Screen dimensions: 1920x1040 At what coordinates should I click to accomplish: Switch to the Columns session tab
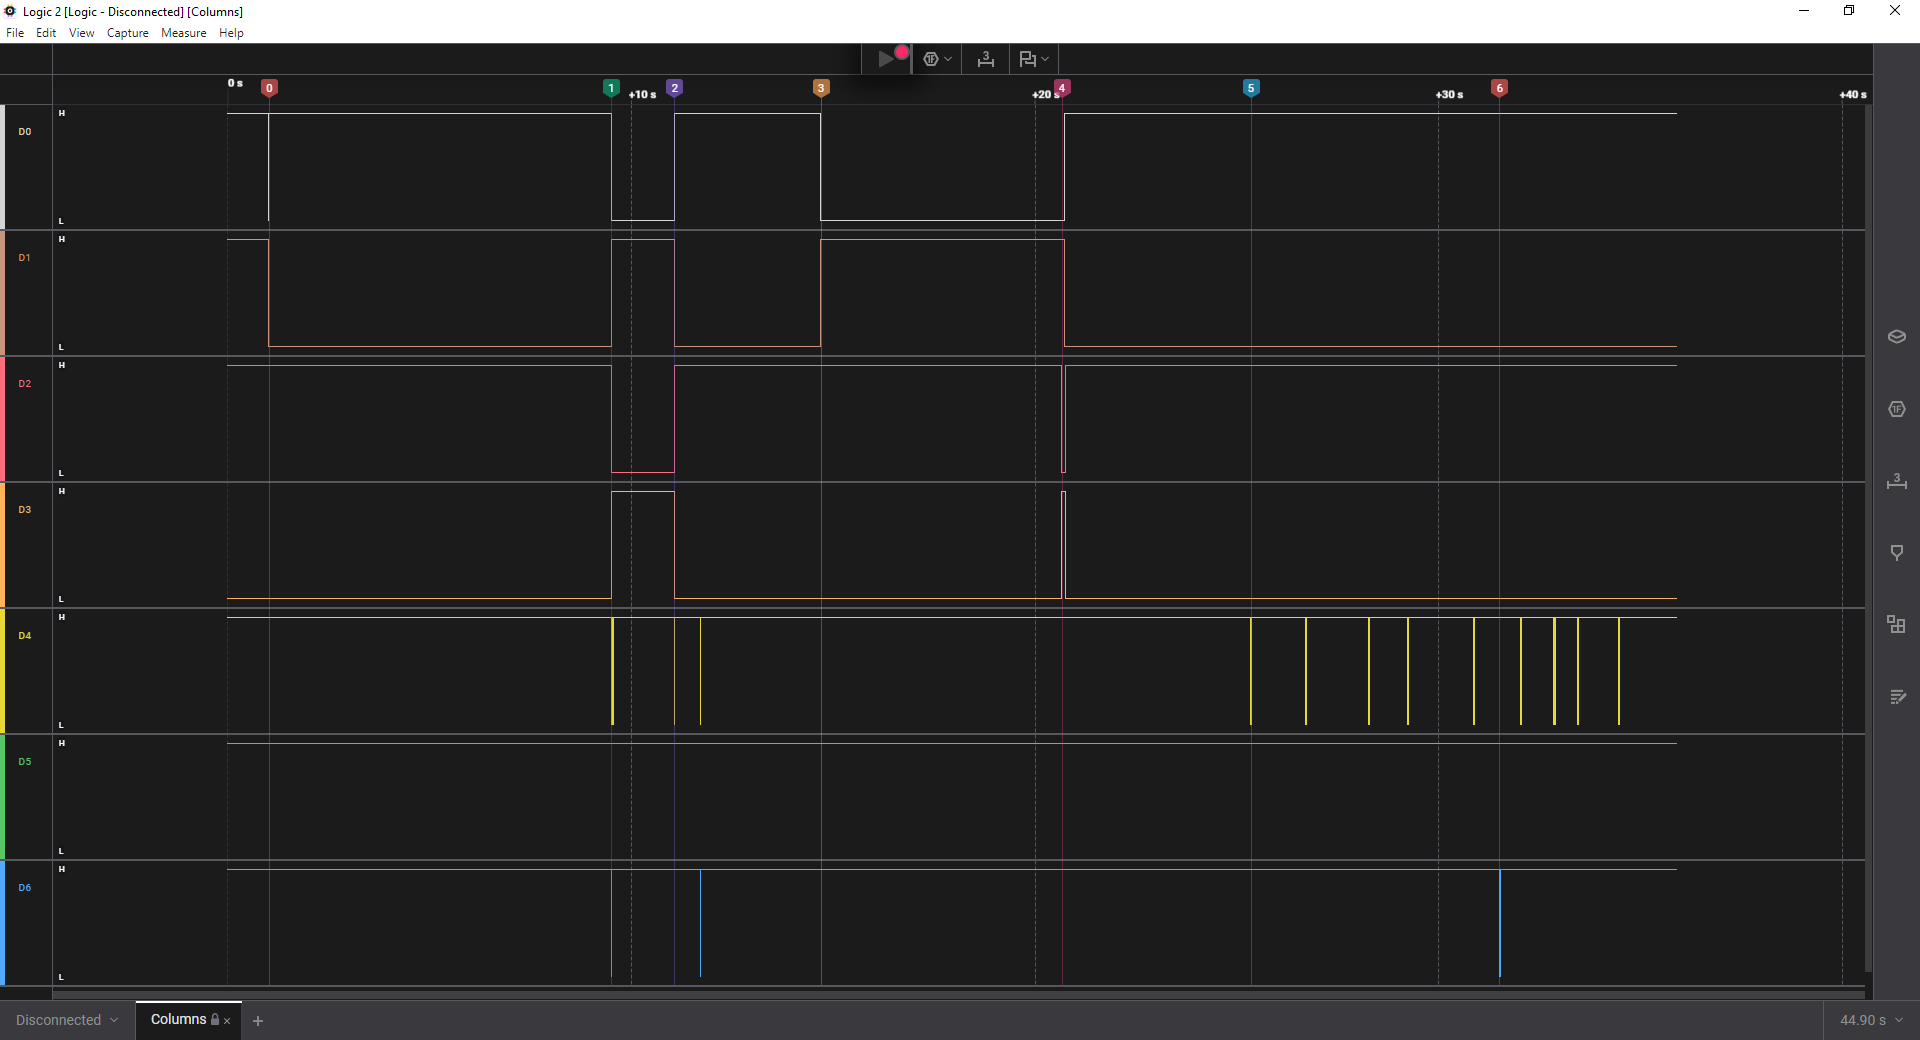[x=178, y=1019]
